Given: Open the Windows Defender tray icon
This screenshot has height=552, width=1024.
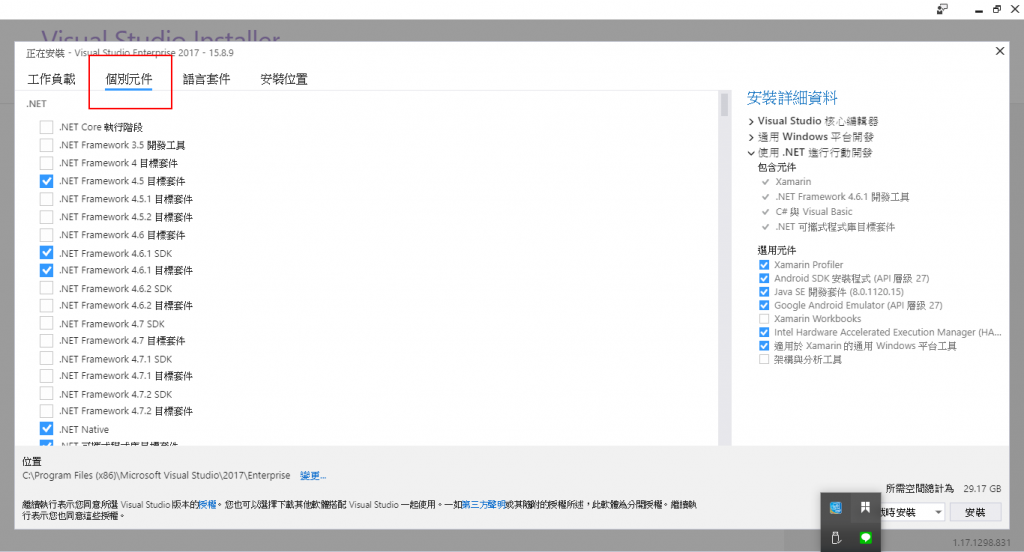Looking at the screenshot, I should (865, 508).
